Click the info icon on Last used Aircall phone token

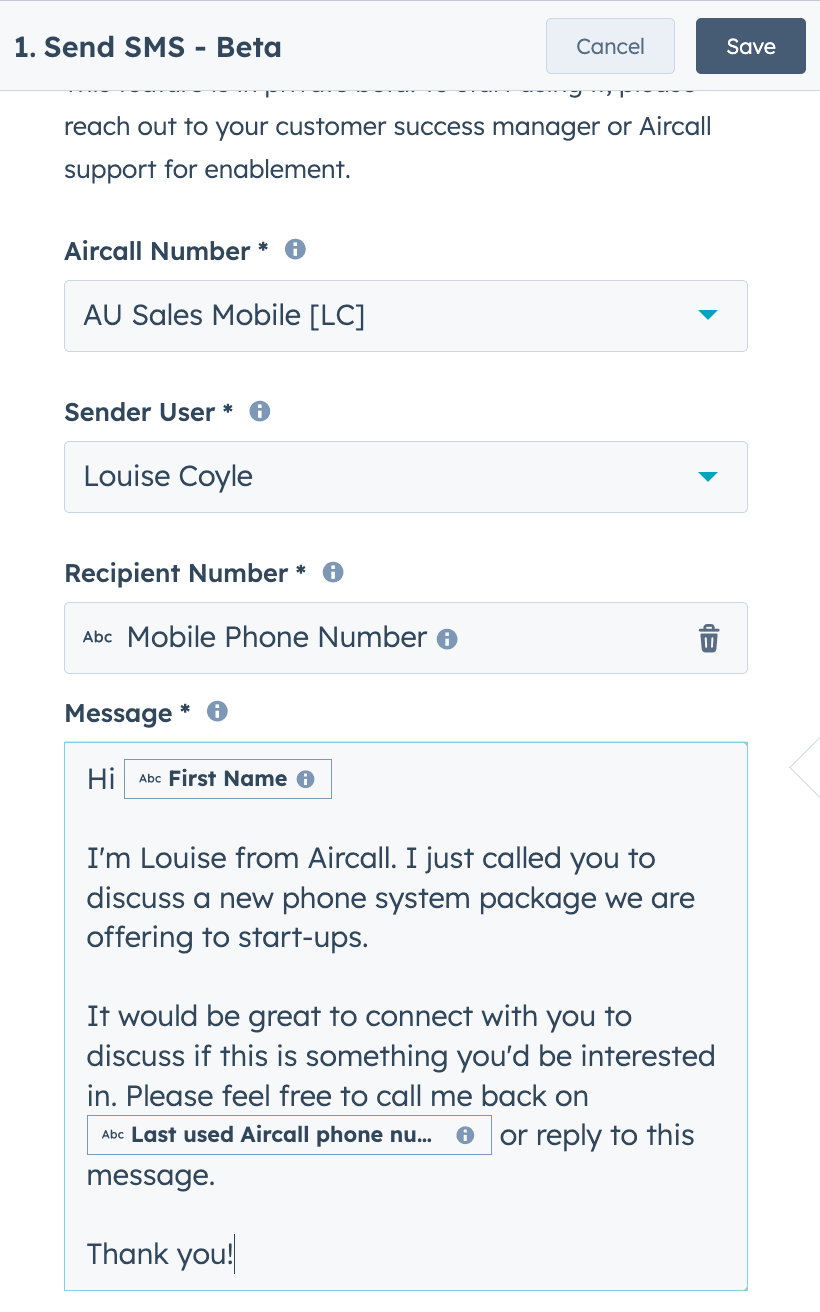point(463,1134)
